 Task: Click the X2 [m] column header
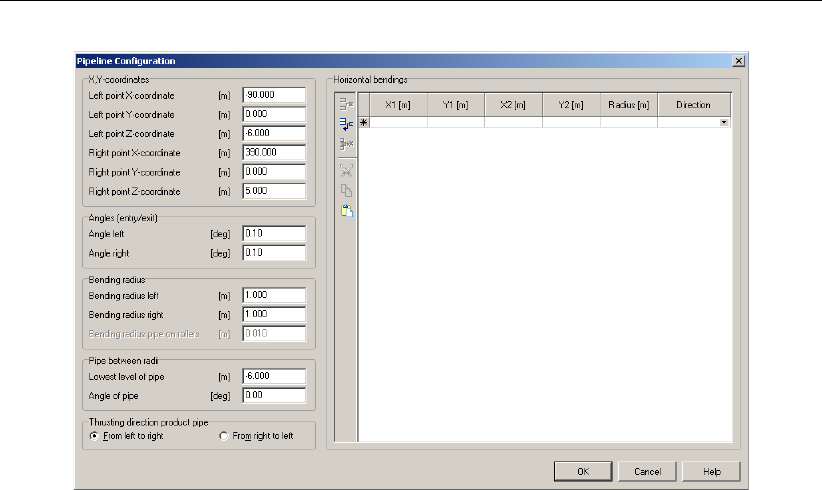pos(513,105)
